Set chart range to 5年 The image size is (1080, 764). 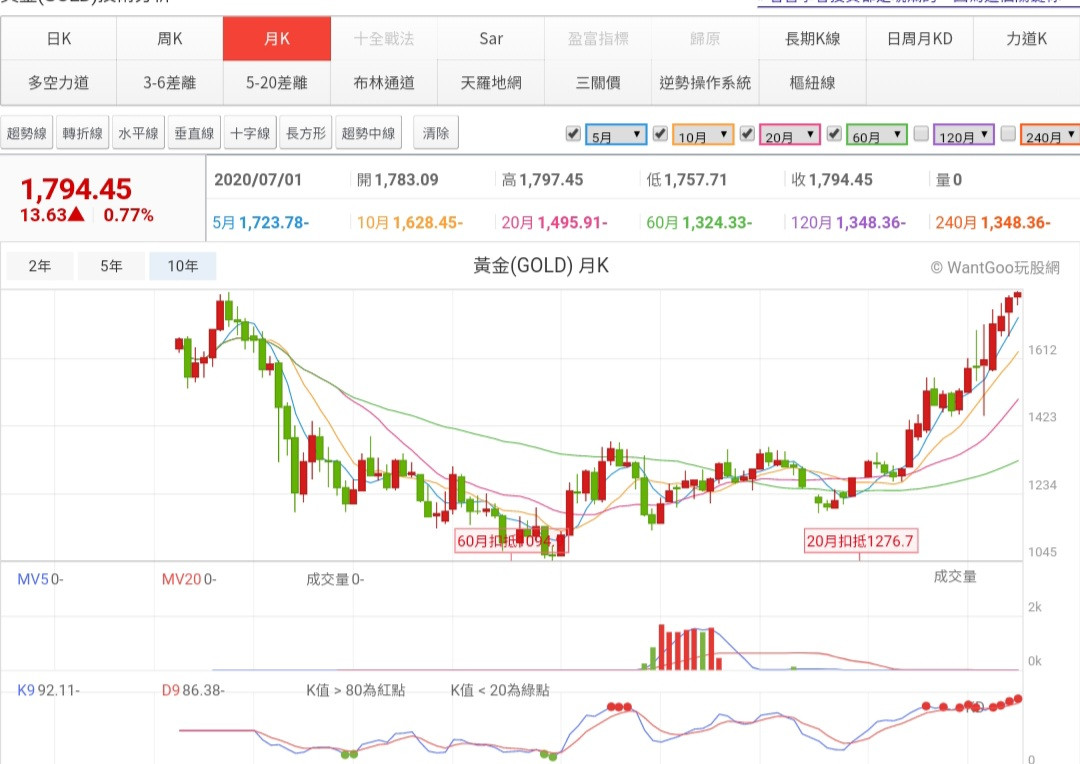point(111,266)
